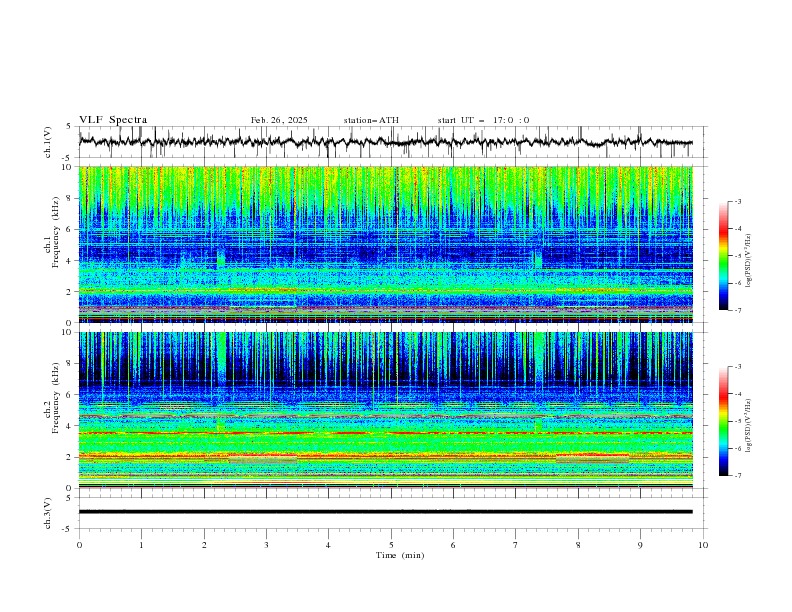This screenshot has height=612, width=792.
Task: Click time axis tick label "10"
Action: click(703, 545)
